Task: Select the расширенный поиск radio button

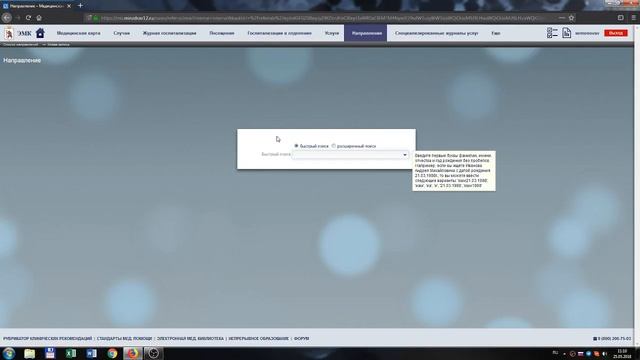Action: (x=333, y=146)
